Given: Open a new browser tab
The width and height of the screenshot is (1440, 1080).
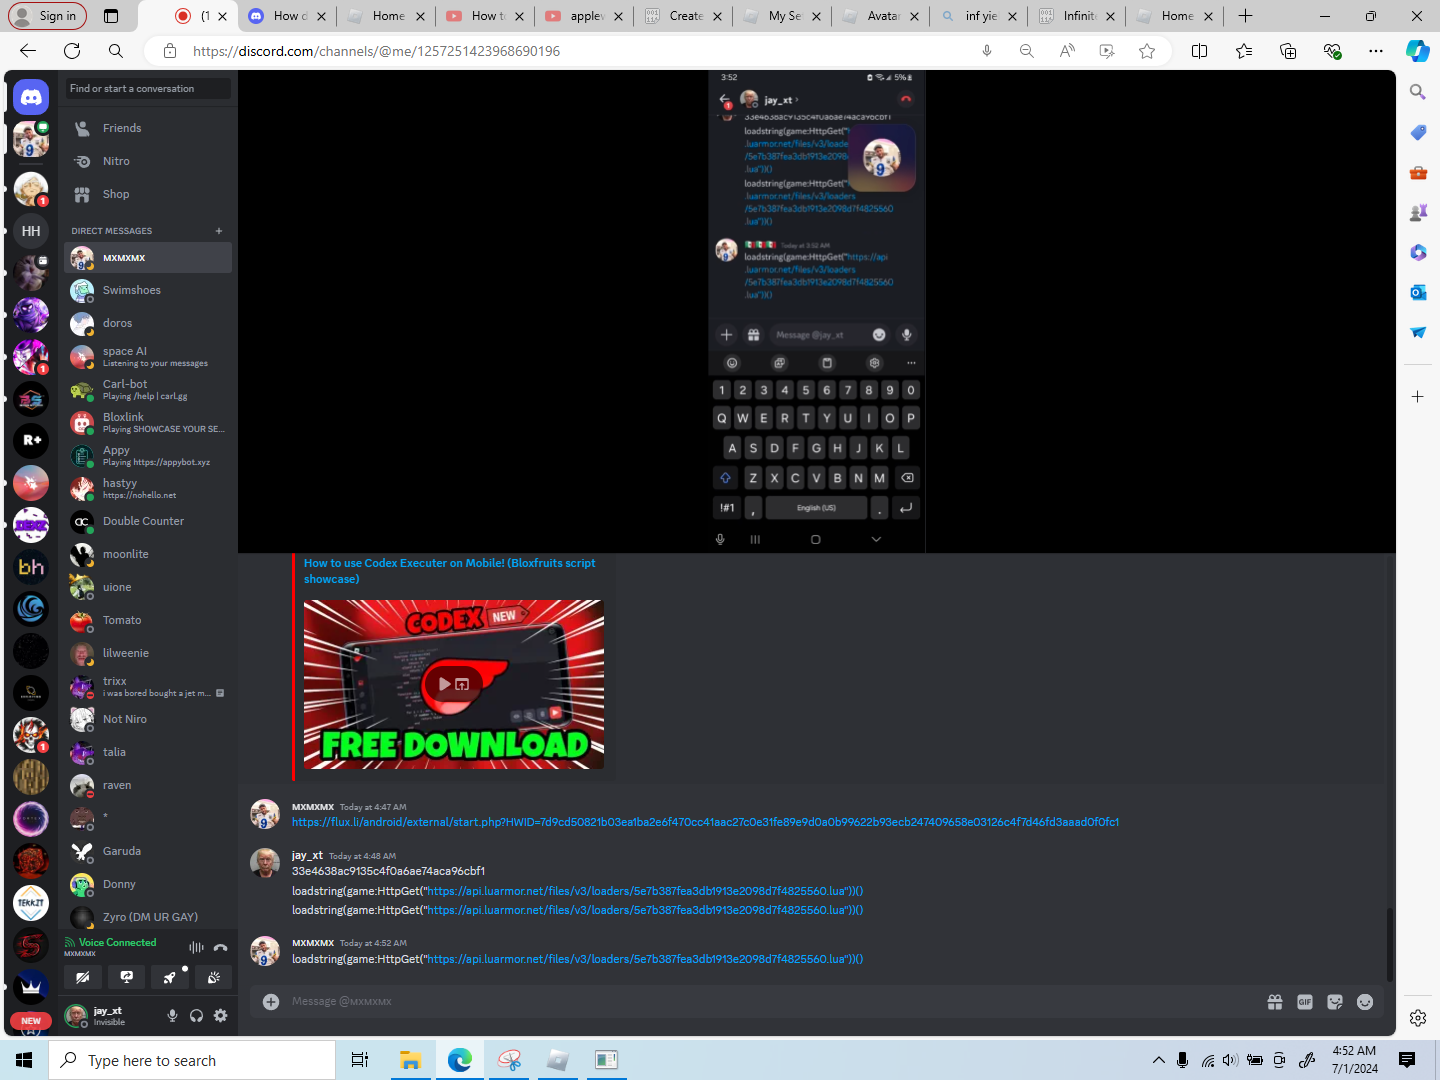Looking at the screenshot, I should [x=1245, y=16].
